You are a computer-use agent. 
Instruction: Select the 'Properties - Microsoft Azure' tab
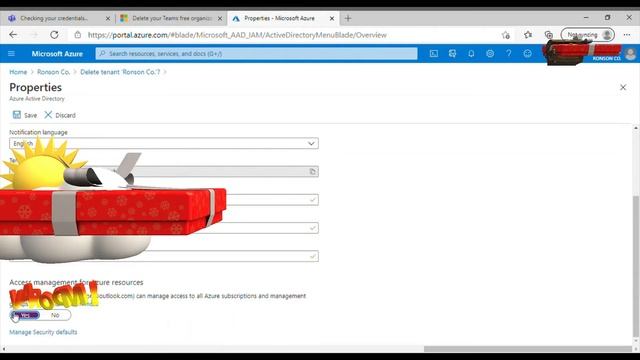[282, 18]
